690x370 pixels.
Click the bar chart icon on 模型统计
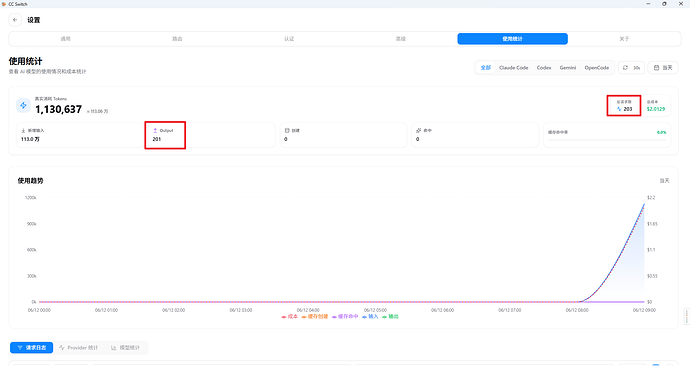[114, 348]
